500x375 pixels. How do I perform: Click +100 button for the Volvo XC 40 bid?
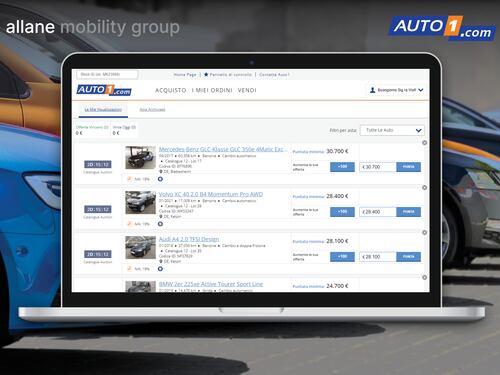[x=342, y=212]
